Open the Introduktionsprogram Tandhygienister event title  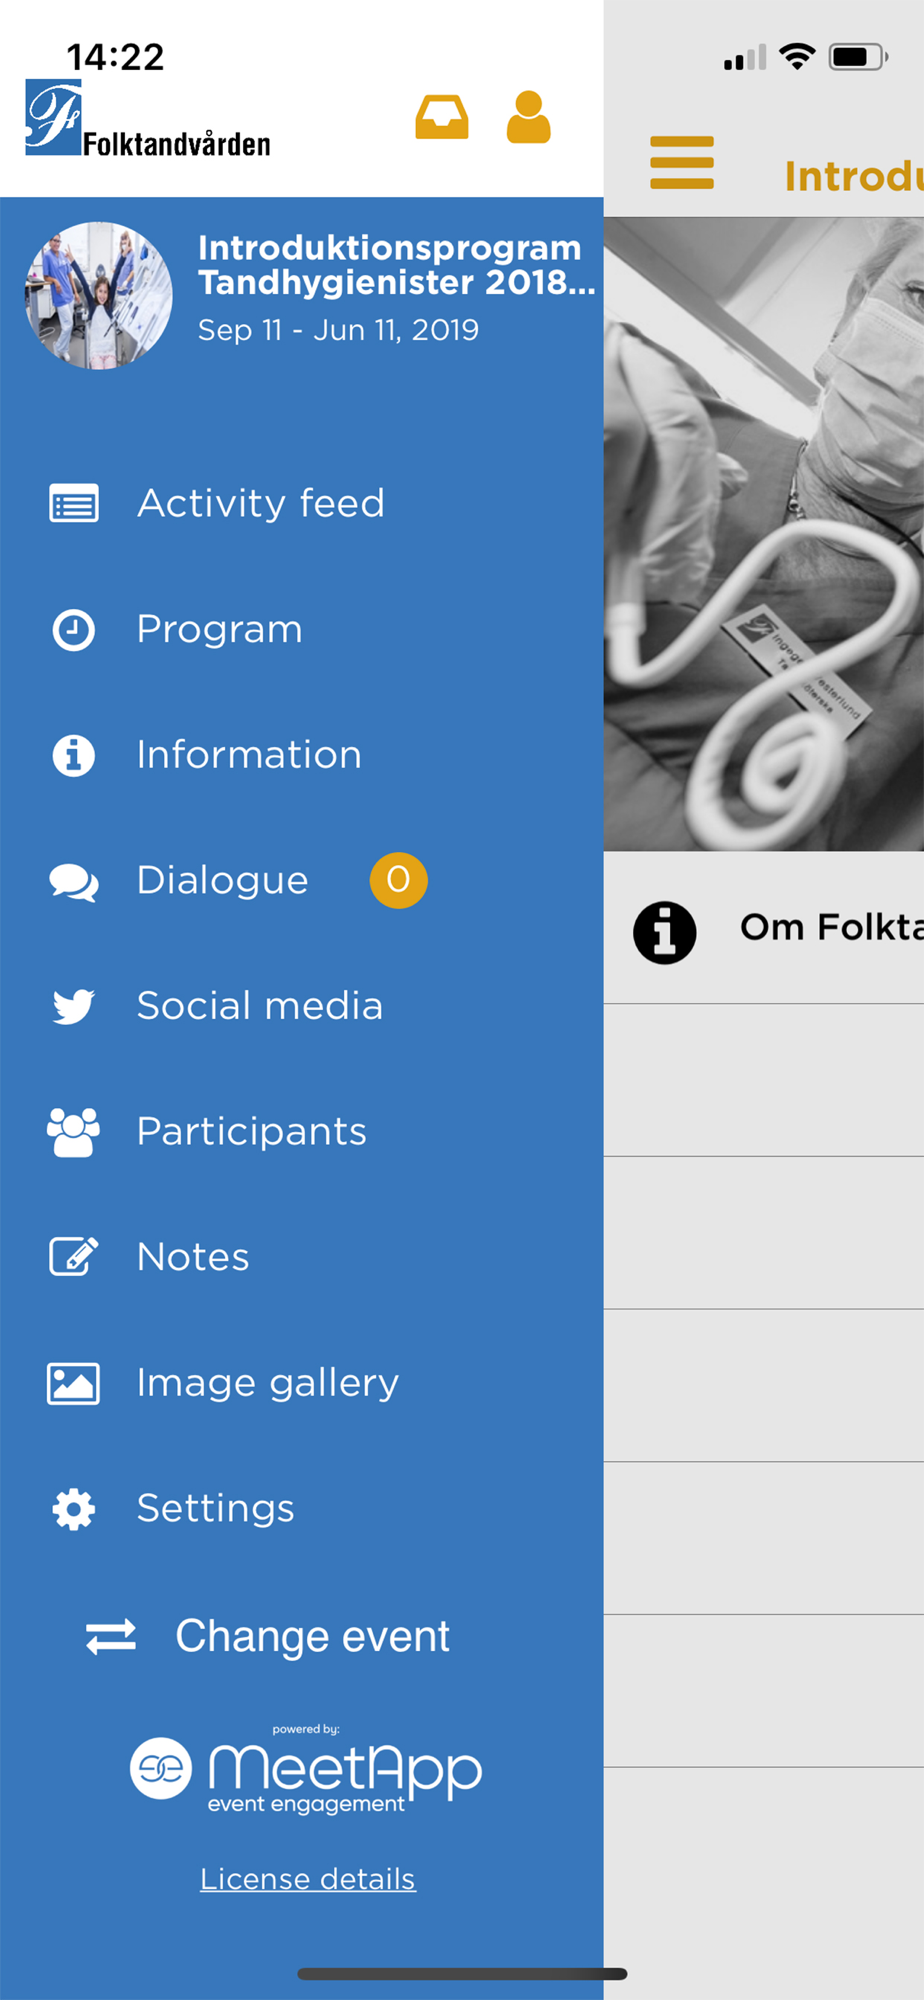(396, 265)
